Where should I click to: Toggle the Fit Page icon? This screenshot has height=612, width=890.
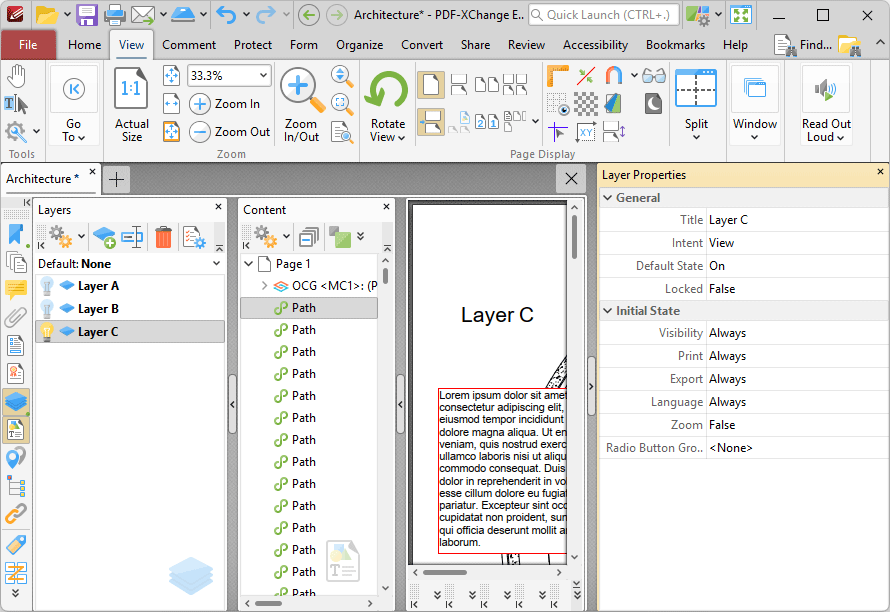tap(171, 132)
